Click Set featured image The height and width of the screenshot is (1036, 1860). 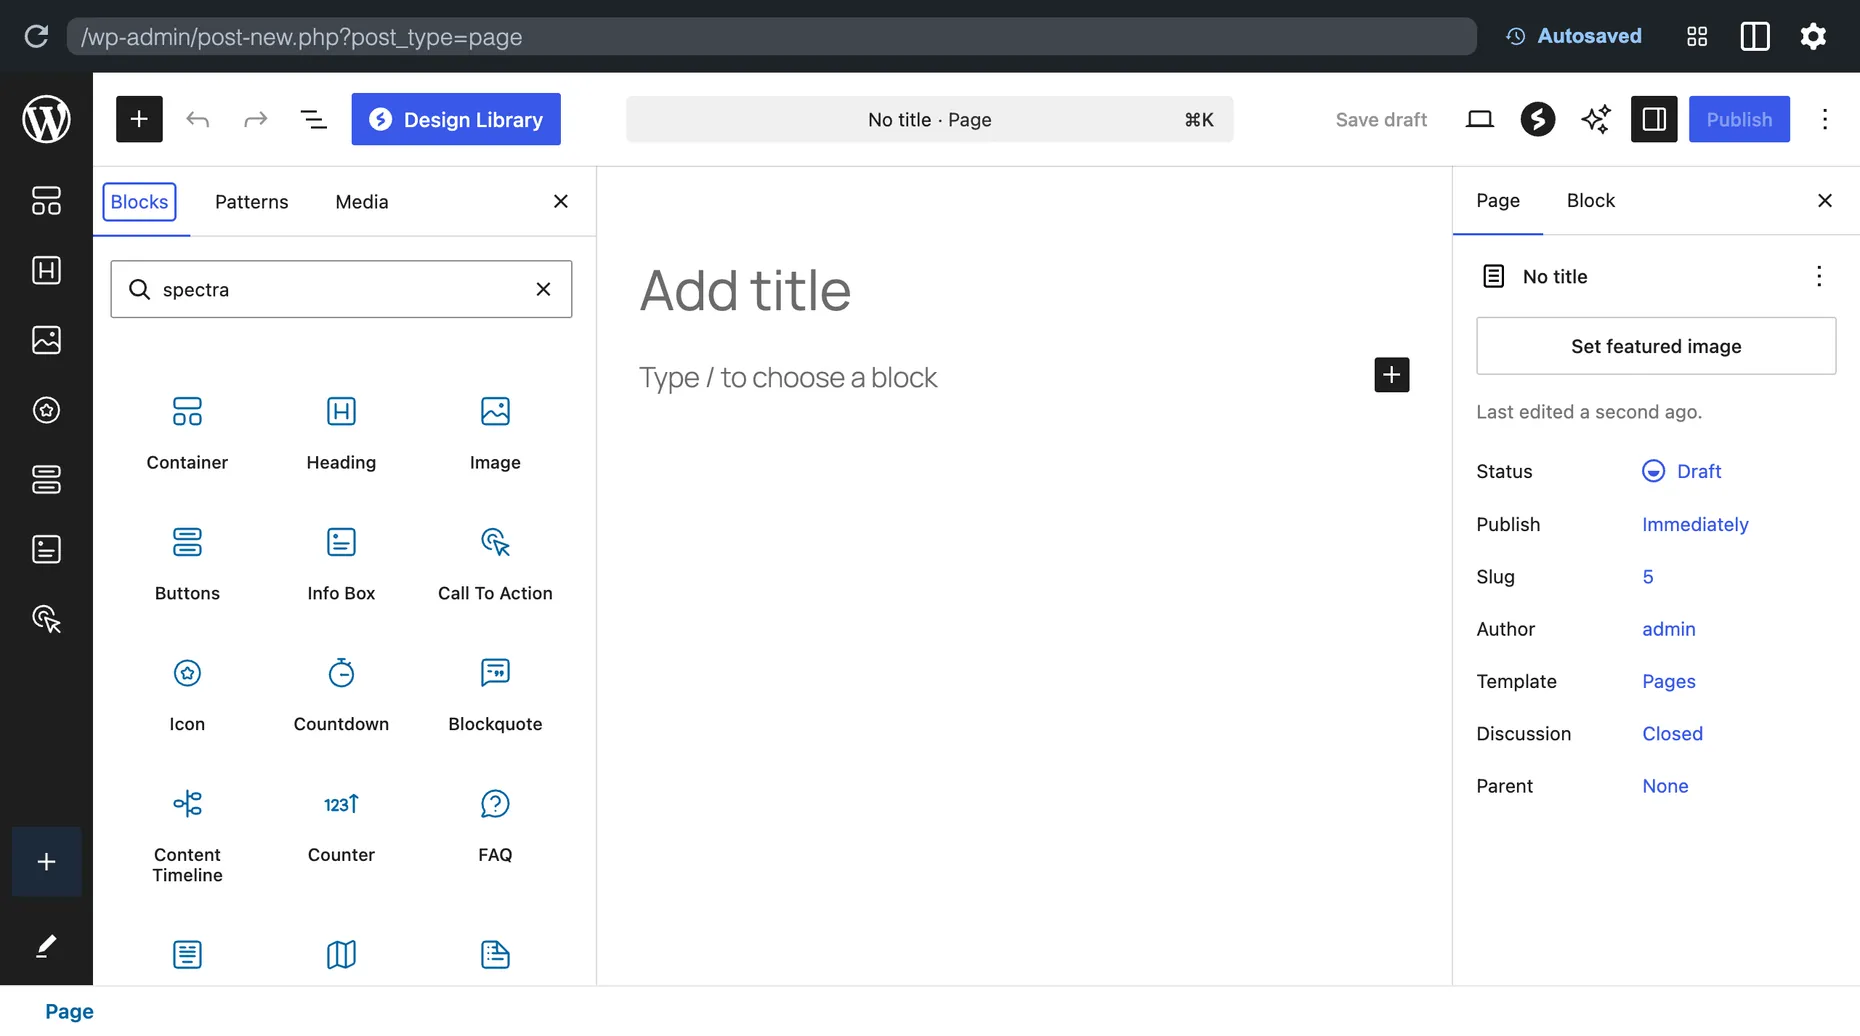pyautogui.click(x=1655, y=346)
